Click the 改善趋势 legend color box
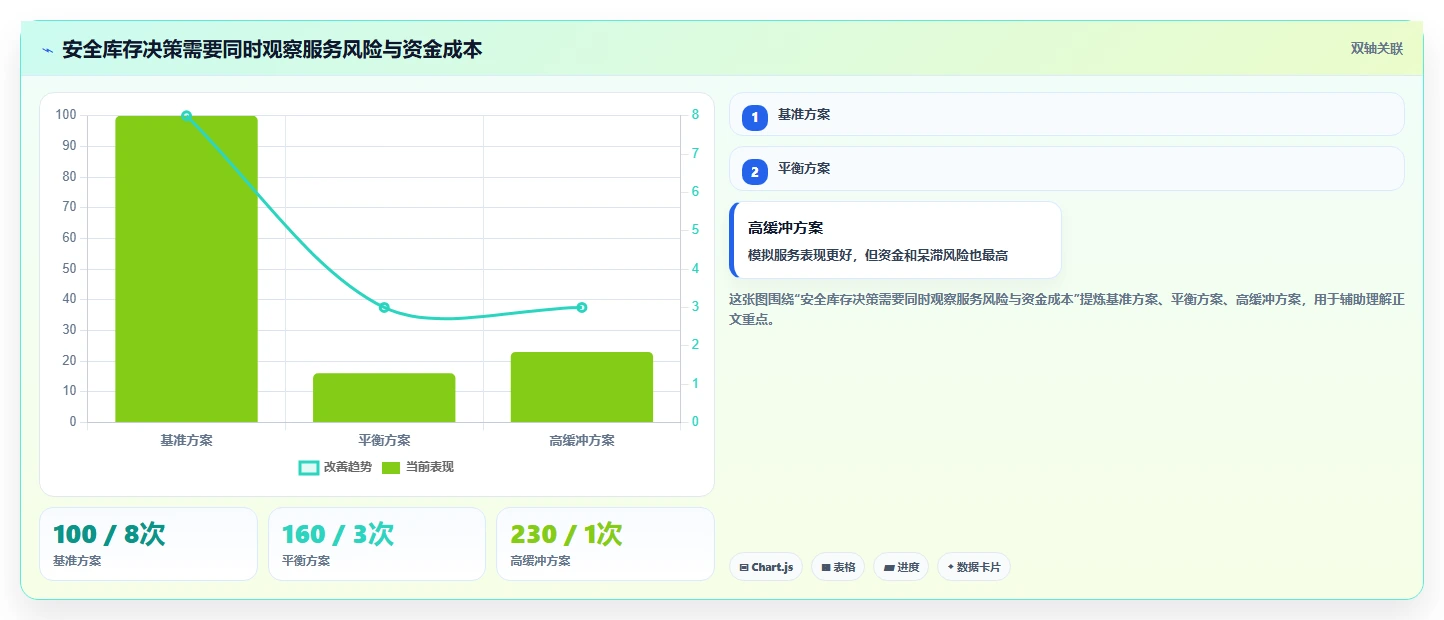1444x620 pixels. pyautogui.click(x=309, y=468)
